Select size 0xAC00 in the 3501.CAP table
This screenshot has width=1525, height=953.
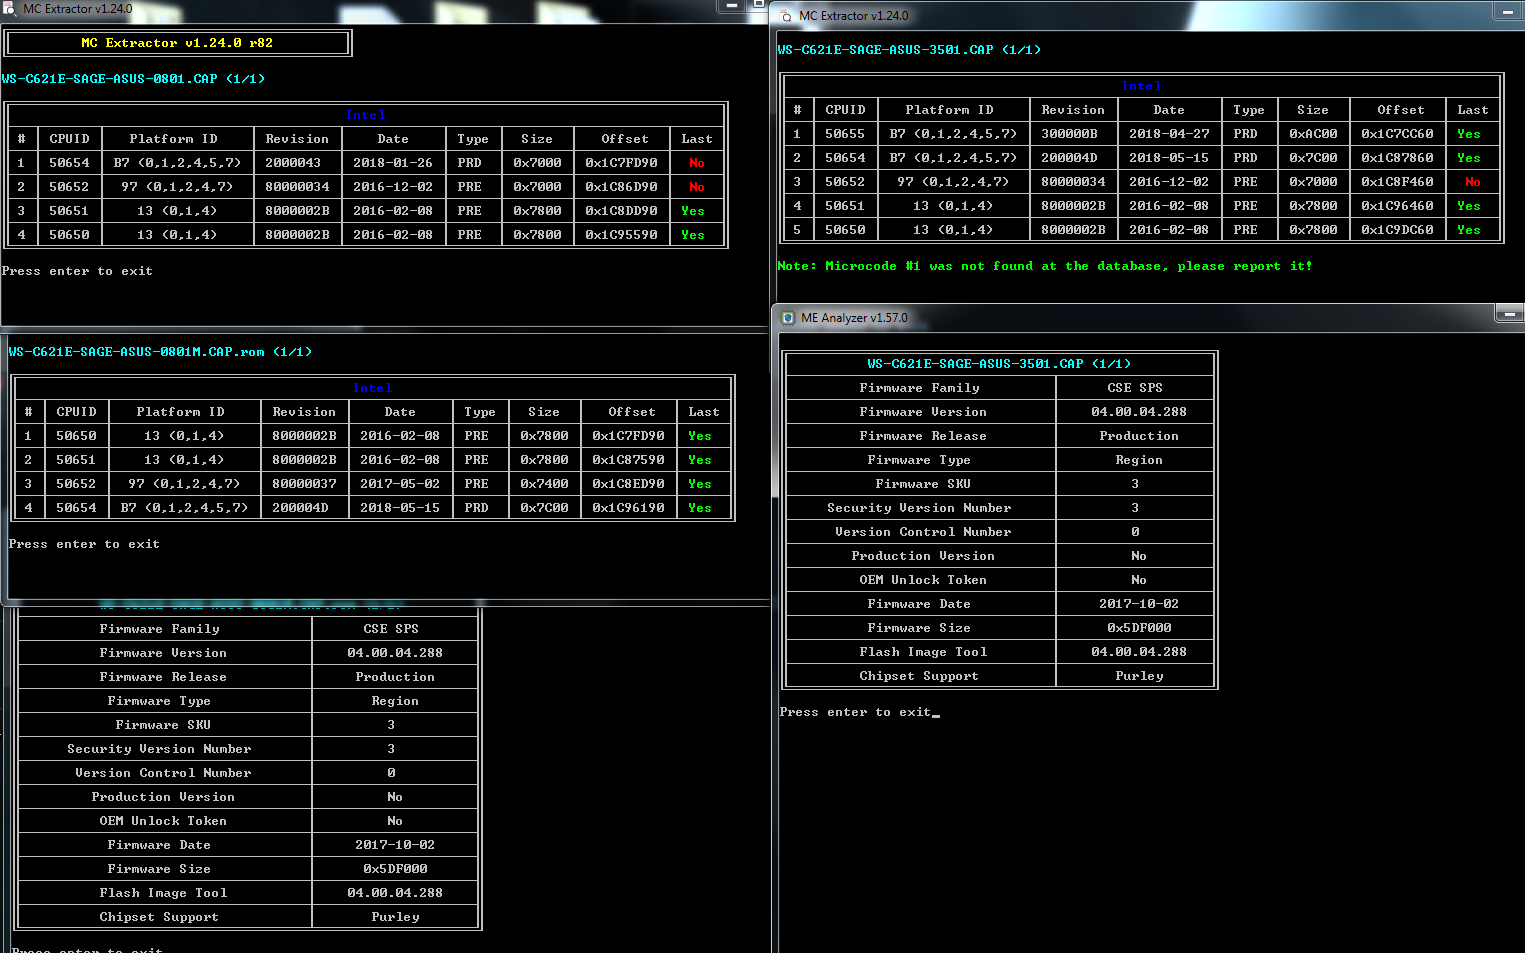coord(1313,134)
